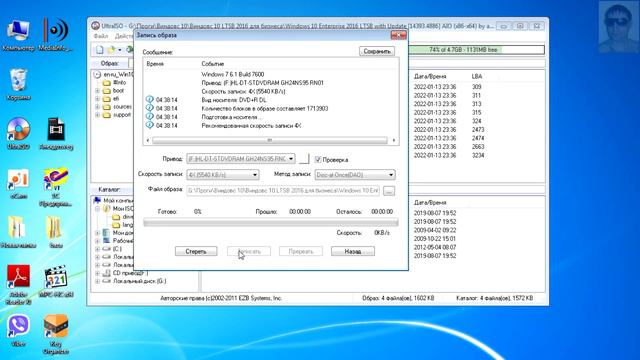Click the 74% of 4.7GB capacity bar
The image size is (640, 360).
477,50
